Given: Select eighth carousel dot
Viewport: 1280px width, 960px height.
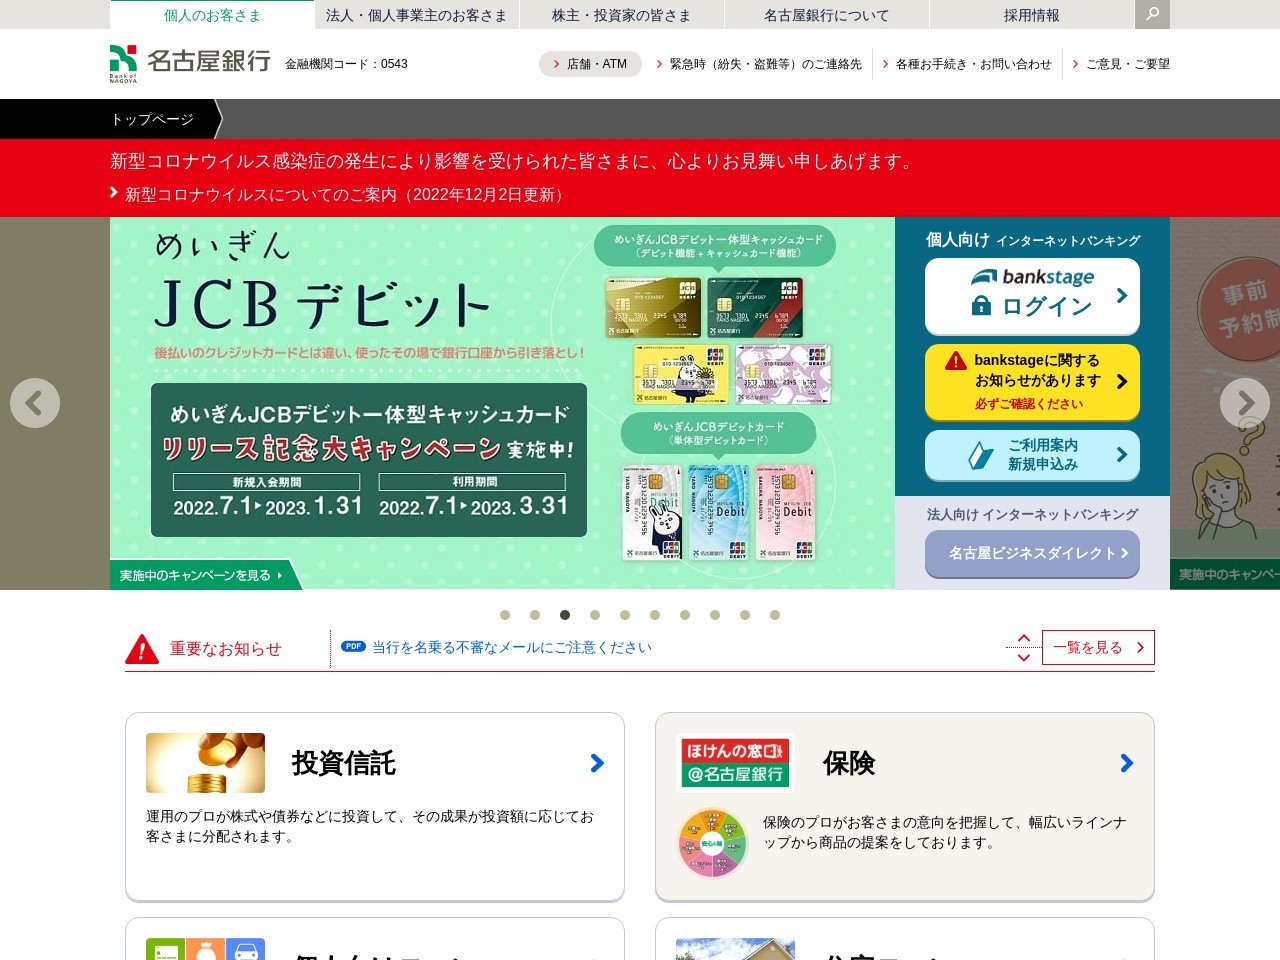Looking at the screenshot, I should 715,615.
